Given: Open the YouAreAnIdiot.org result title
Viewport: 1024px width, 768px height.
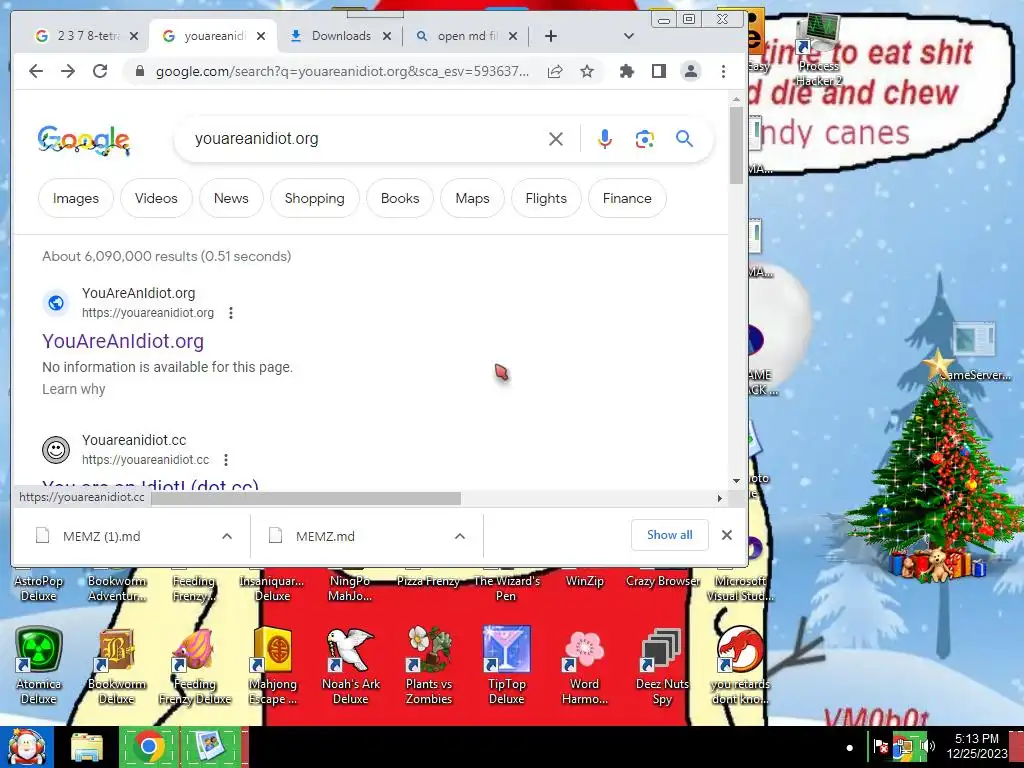Looking at the screenshot, I should pyautogui.click(x=123, y=341).
